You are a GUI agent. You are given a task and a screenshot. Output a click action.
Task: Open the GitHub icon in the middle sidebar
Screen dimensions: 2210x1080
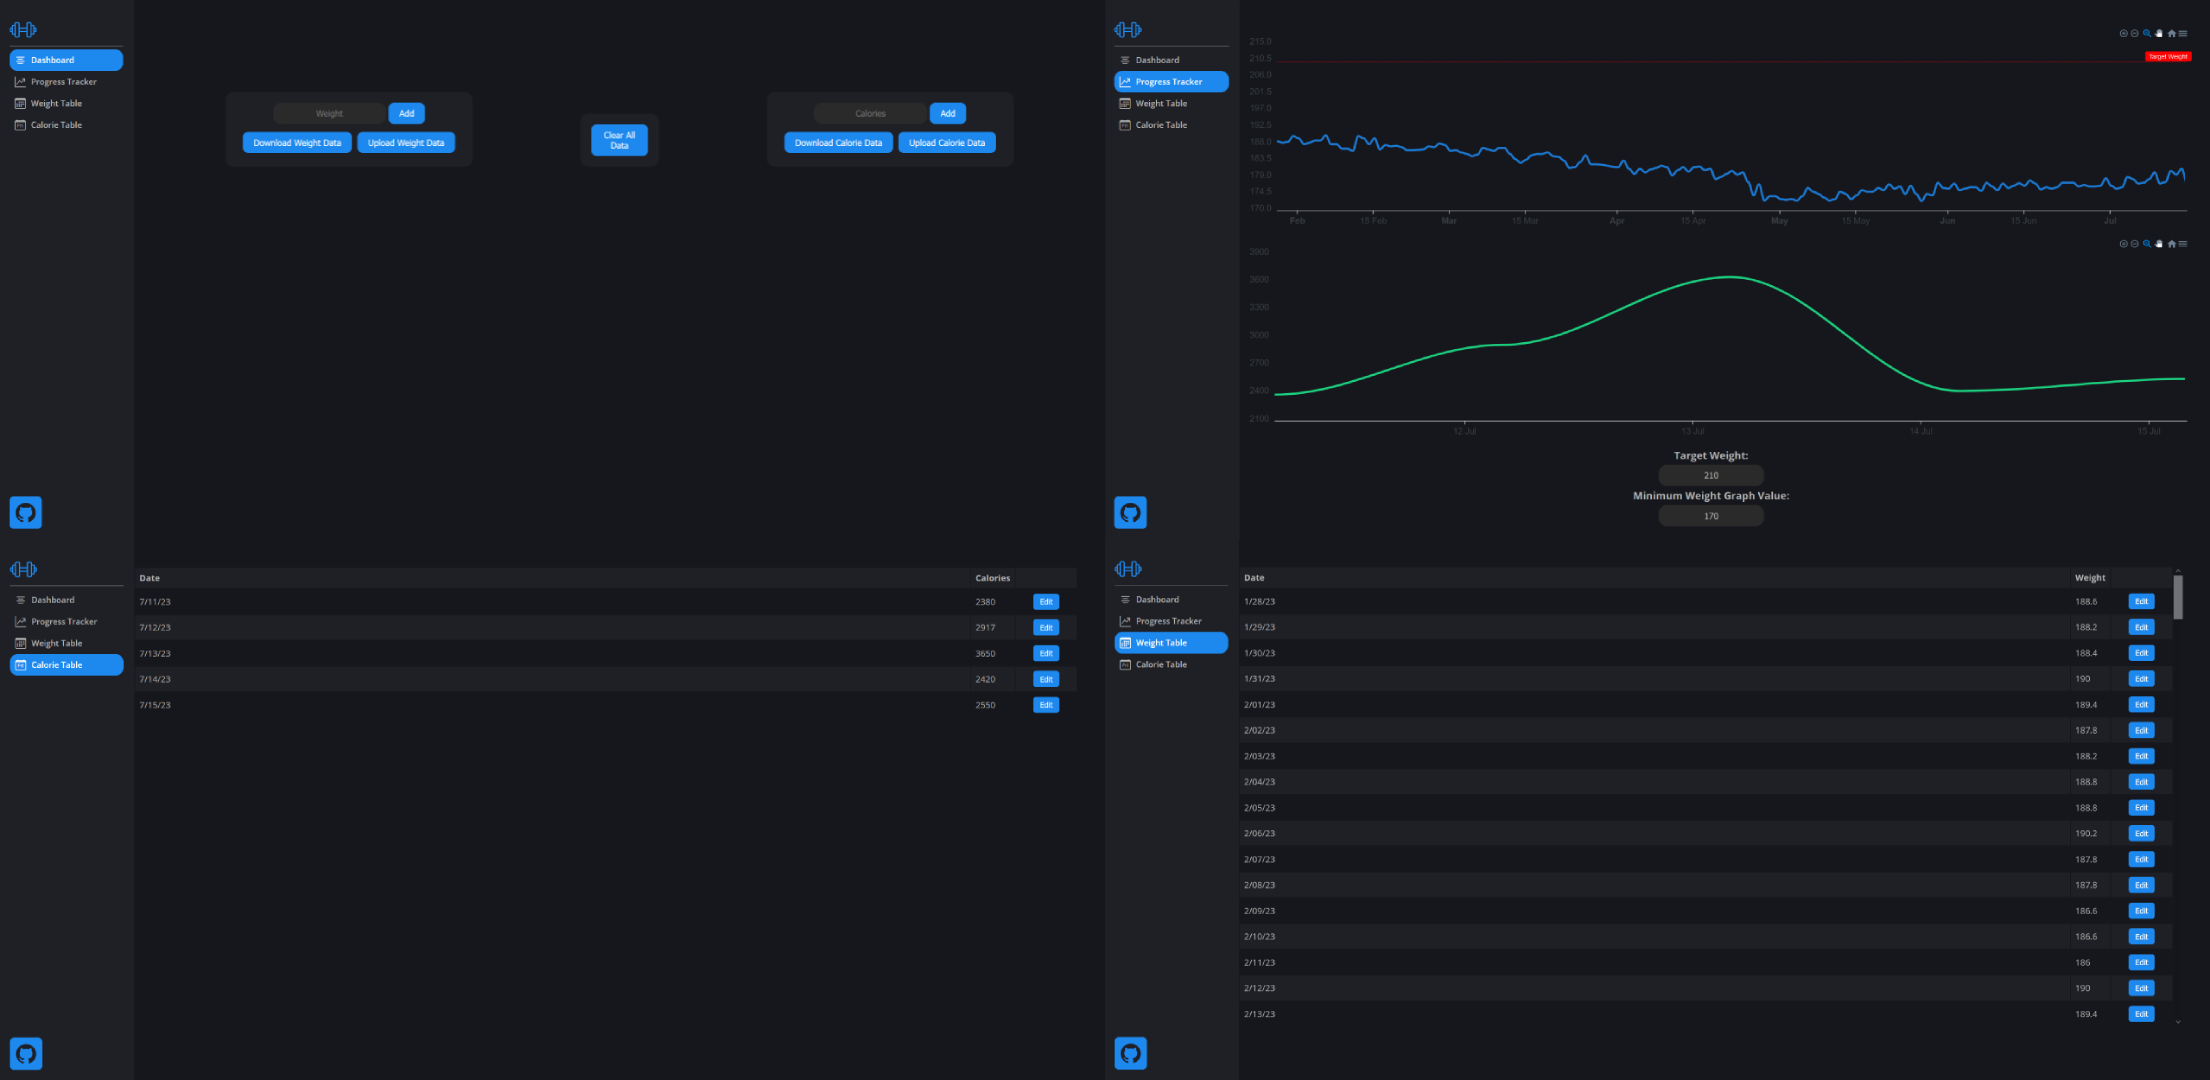click(x=1131, y=512)
